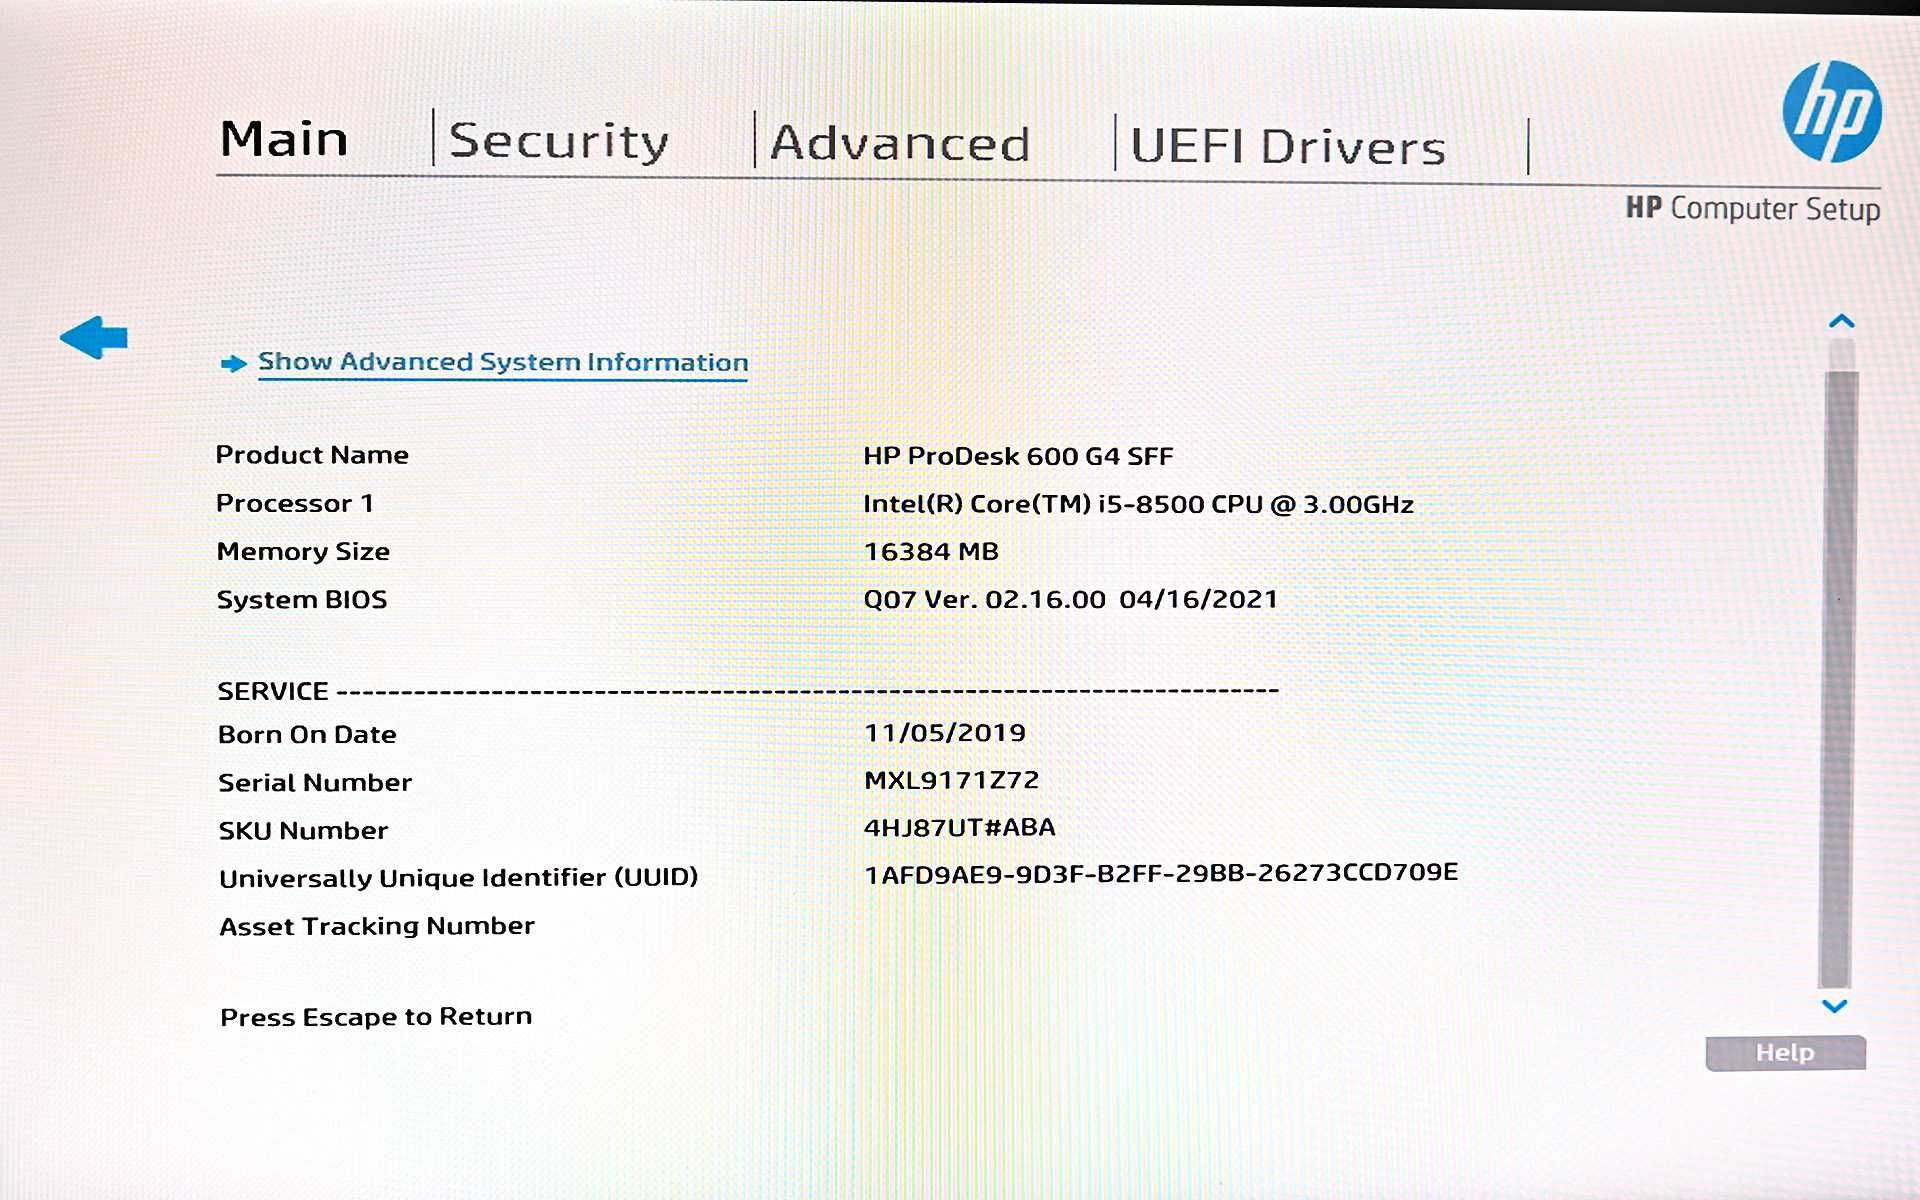Click the Press Escape to Return text
Viewport: 1920px width, 1200px height.
pos(376,1017)
